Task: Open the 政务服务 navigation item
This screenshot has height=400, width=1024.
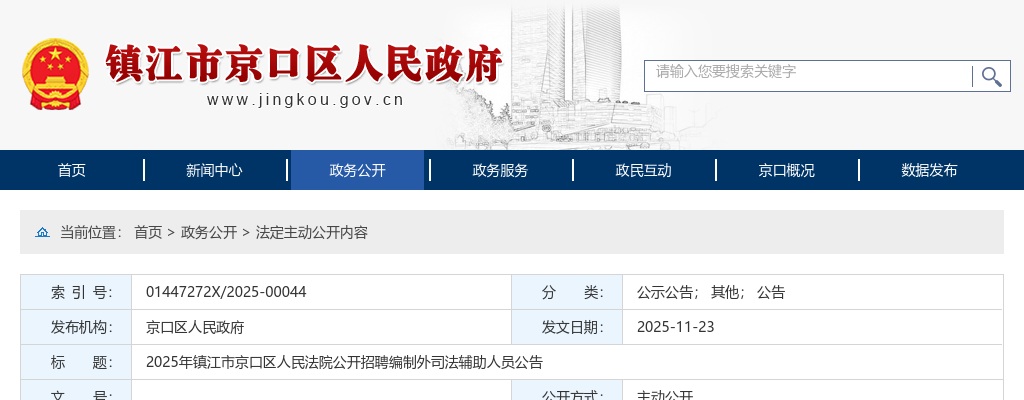Action: click(x=500, y=170)
